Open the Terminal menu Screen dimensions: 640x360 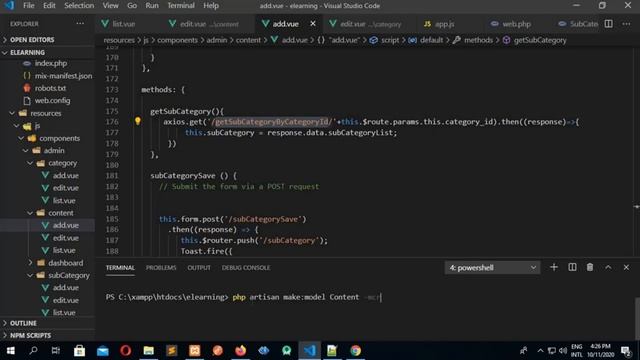click(181, 6)
